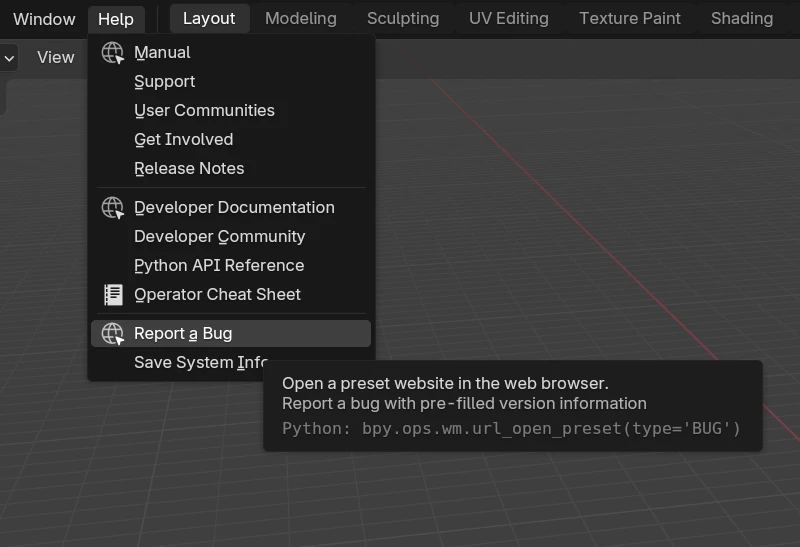This screenshot has height=547, width=800.
Task: Click globe icon beside Report a Bug
Action: pyautogui.click(x=112, y=334)
